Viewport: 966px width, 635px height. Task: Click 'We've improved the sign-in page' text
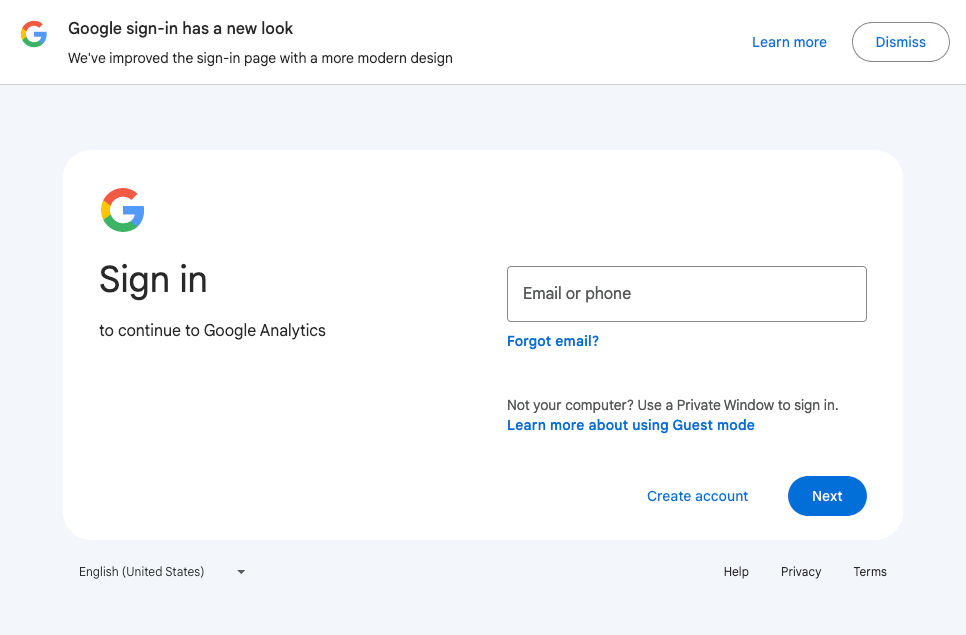pos(260,58)
